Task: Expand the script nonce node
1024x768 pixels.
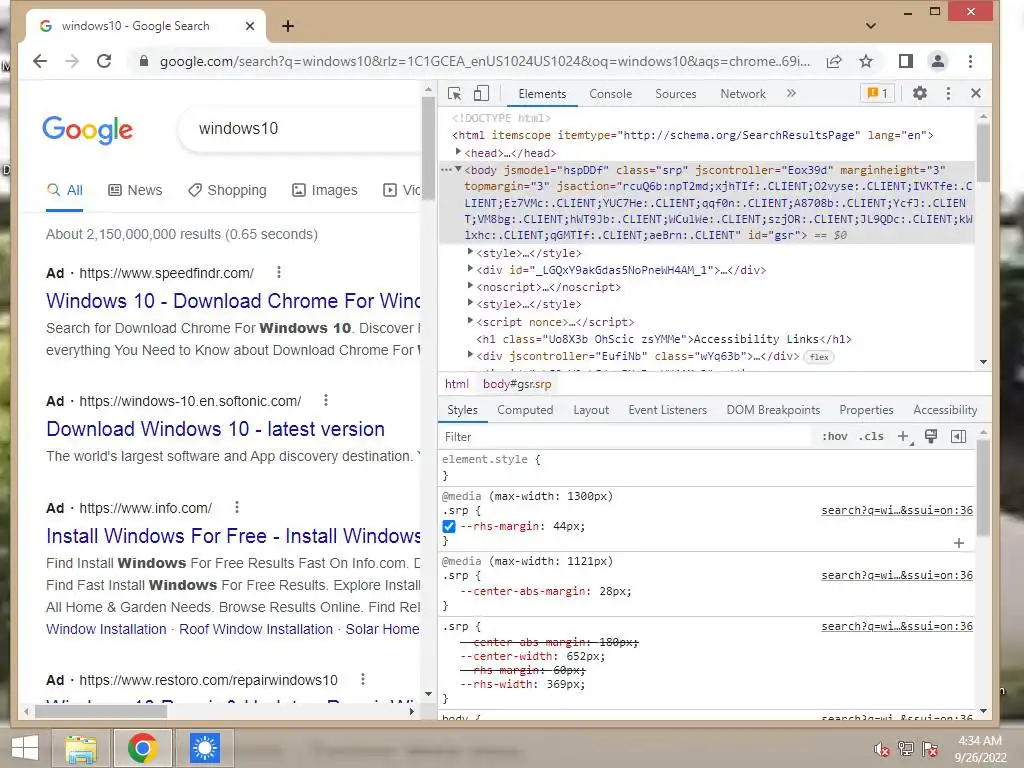Action: click(x=470, y=321)
